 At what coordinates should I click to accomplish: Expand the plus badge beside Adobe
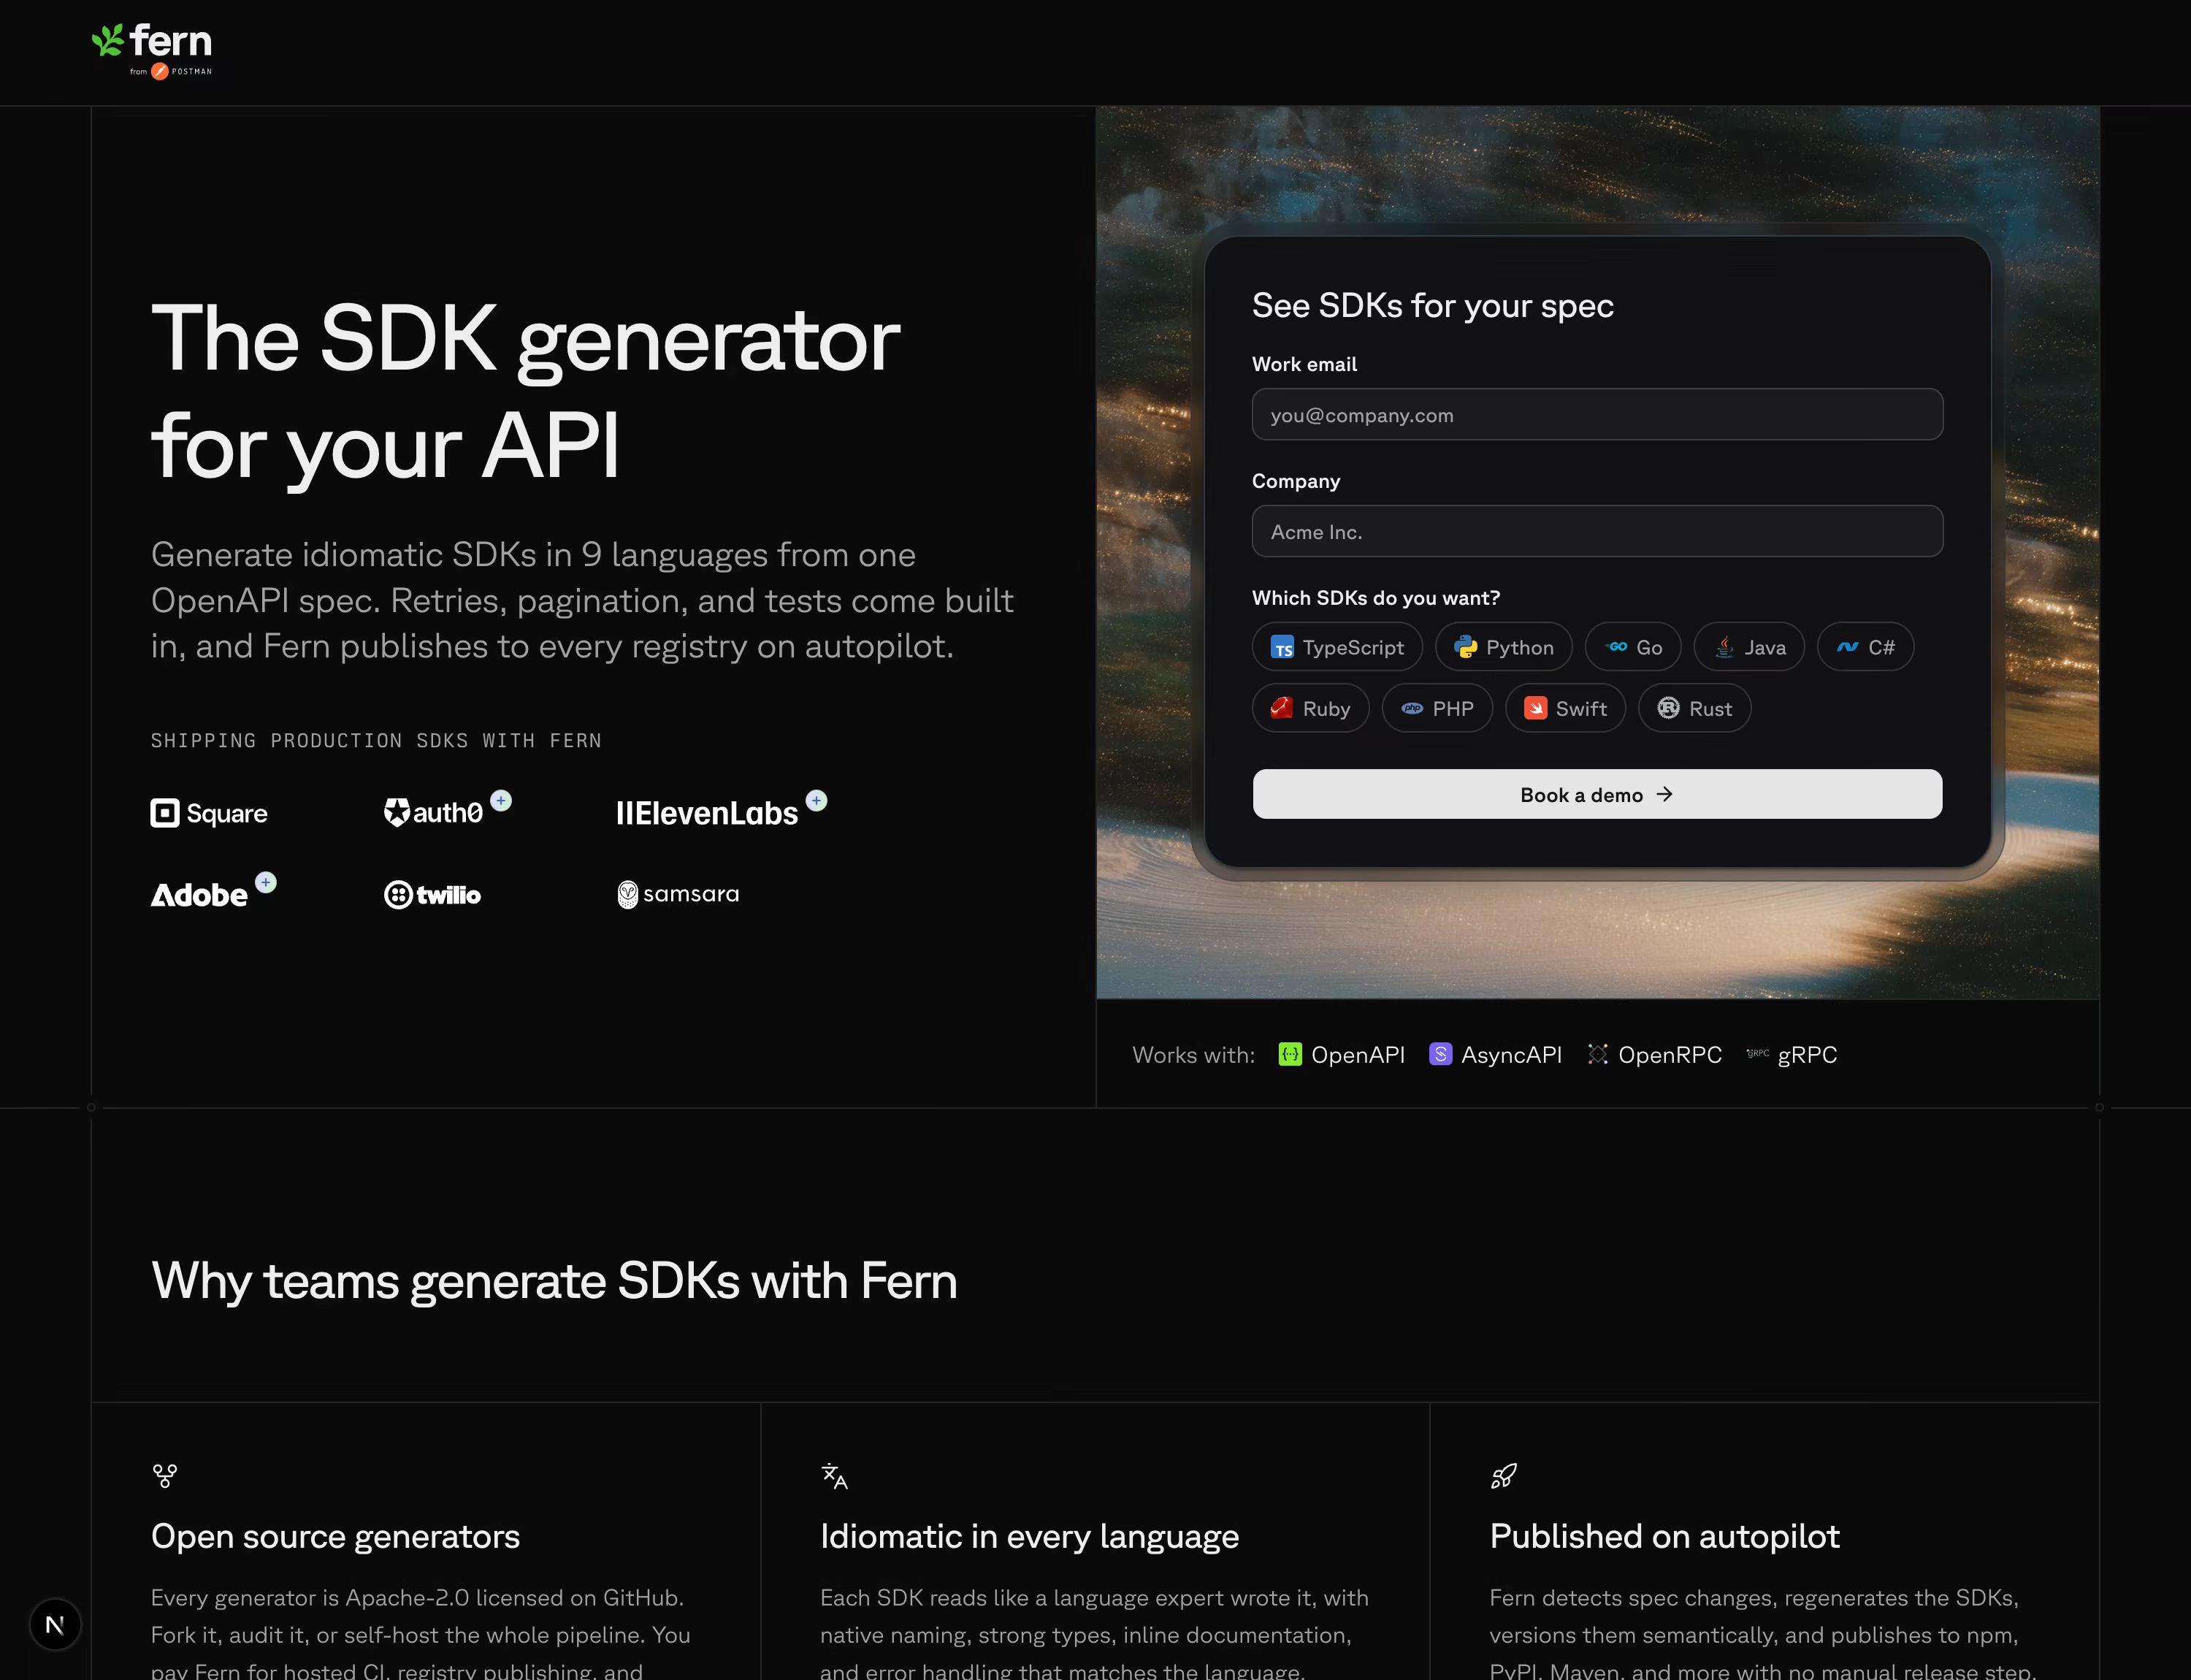(x=265, y=883)
